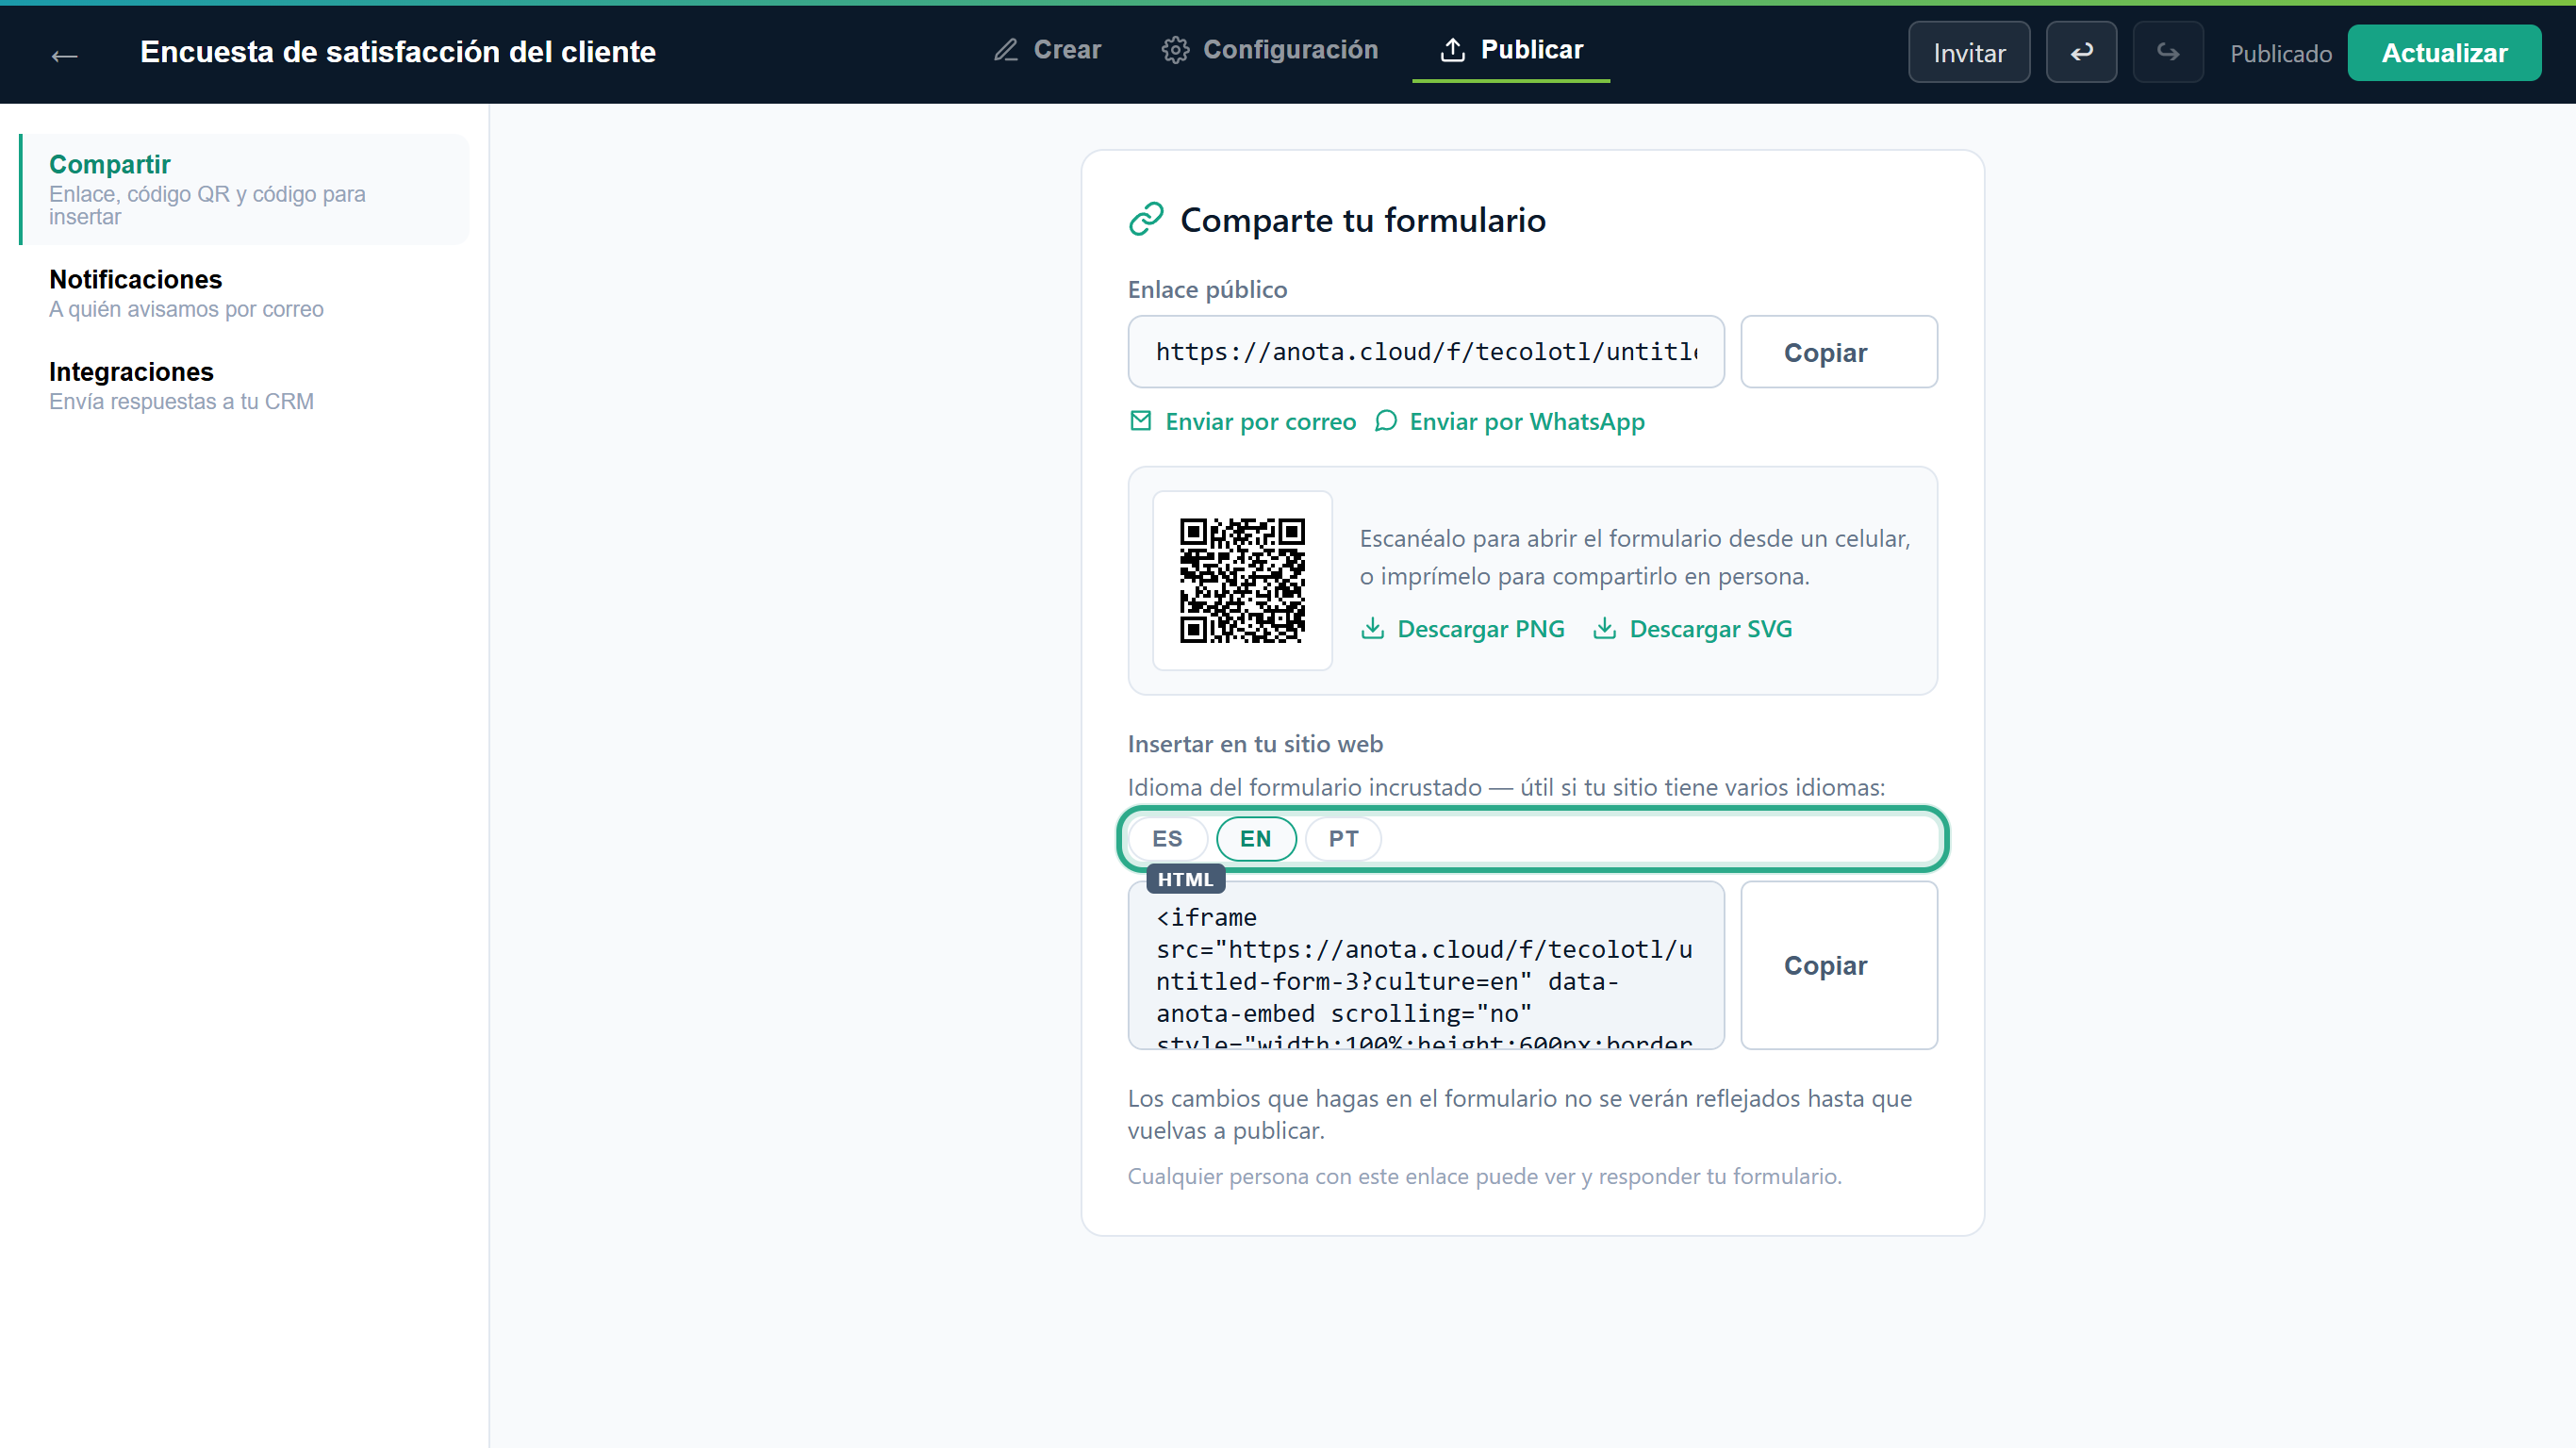Click the chat bubble icon for WhatsApp
Image resolution: width=2576 pixels, height=1448 pixels.
coord(1386,421)
